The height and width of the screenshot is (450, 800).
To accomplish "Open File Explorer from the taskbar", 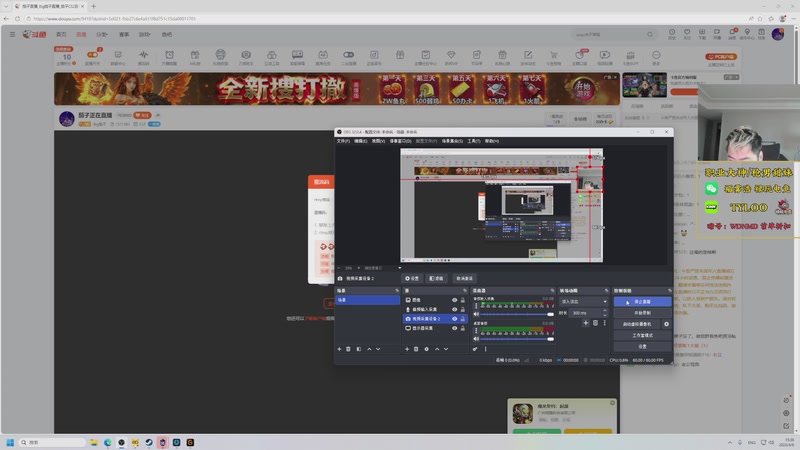I will (x=94, y=442).
